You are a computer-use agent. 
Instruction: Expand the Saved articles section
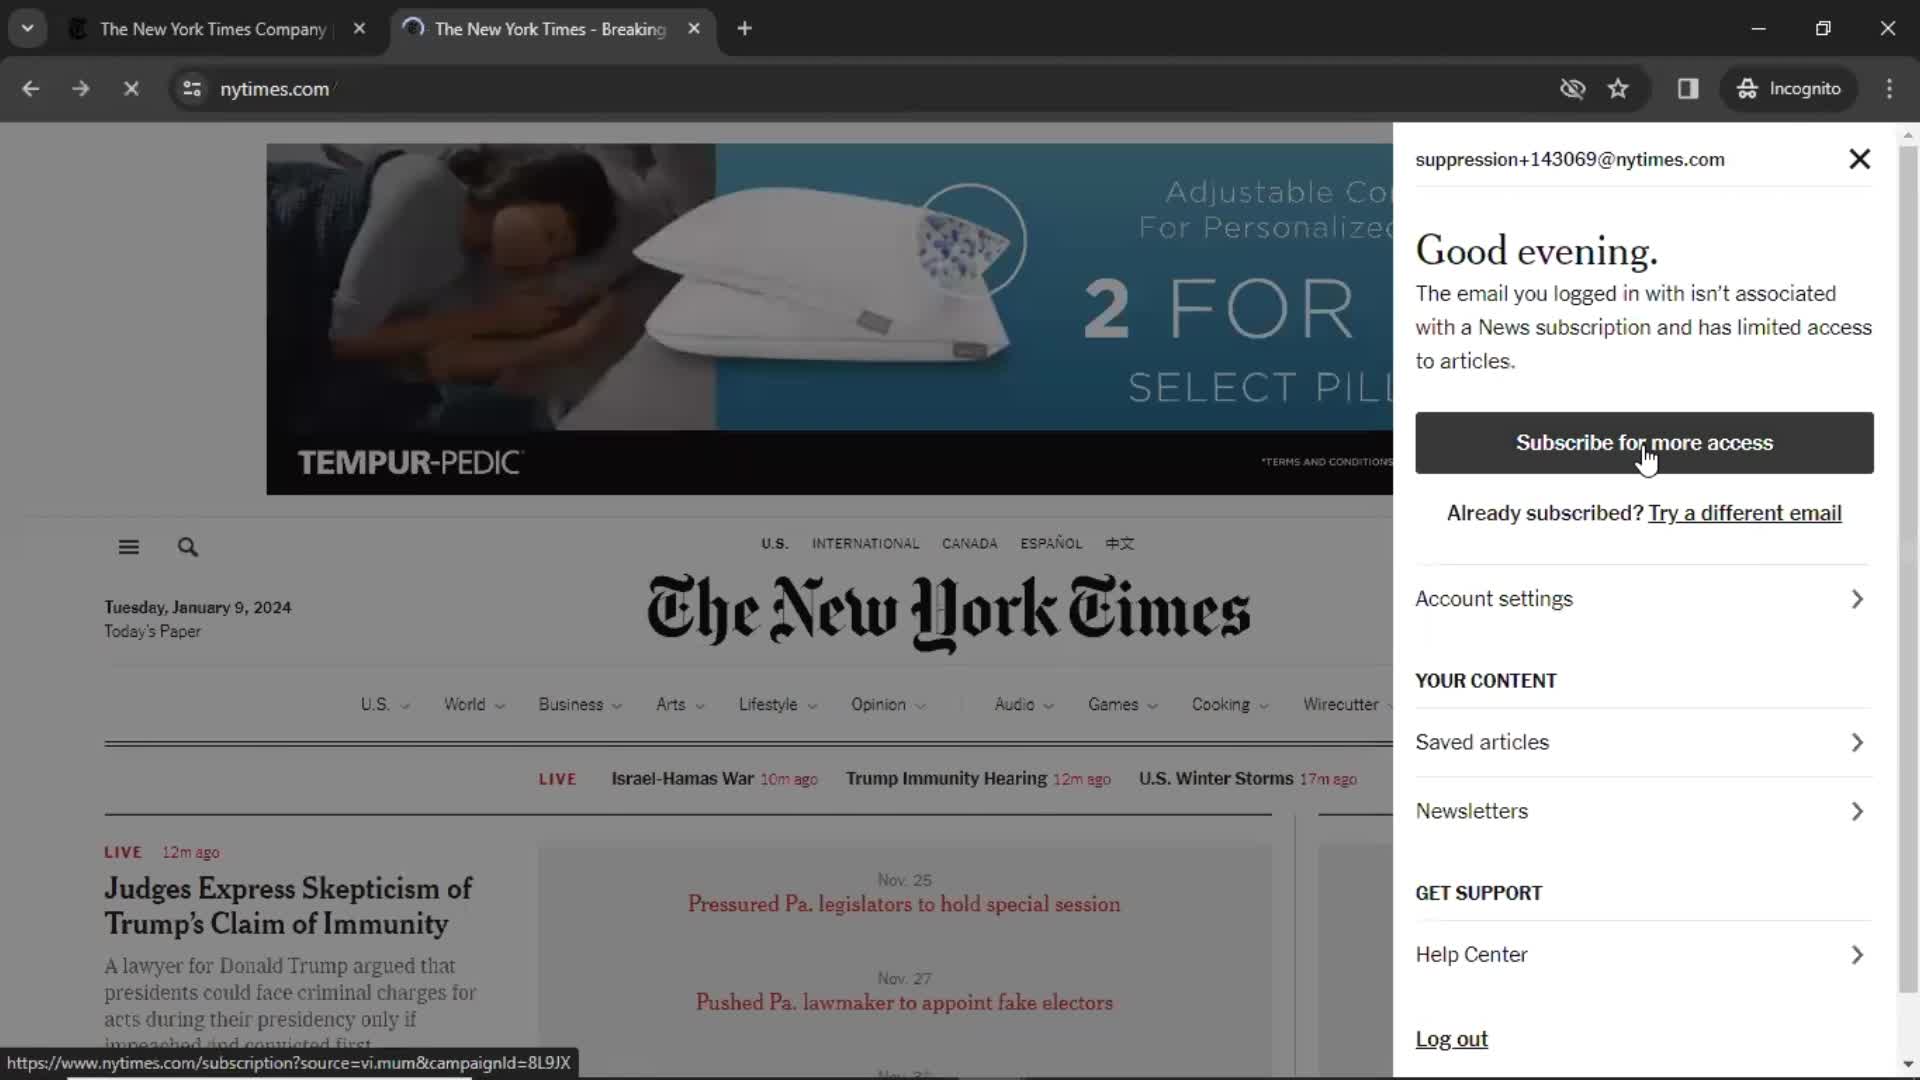pos(1643,741)
